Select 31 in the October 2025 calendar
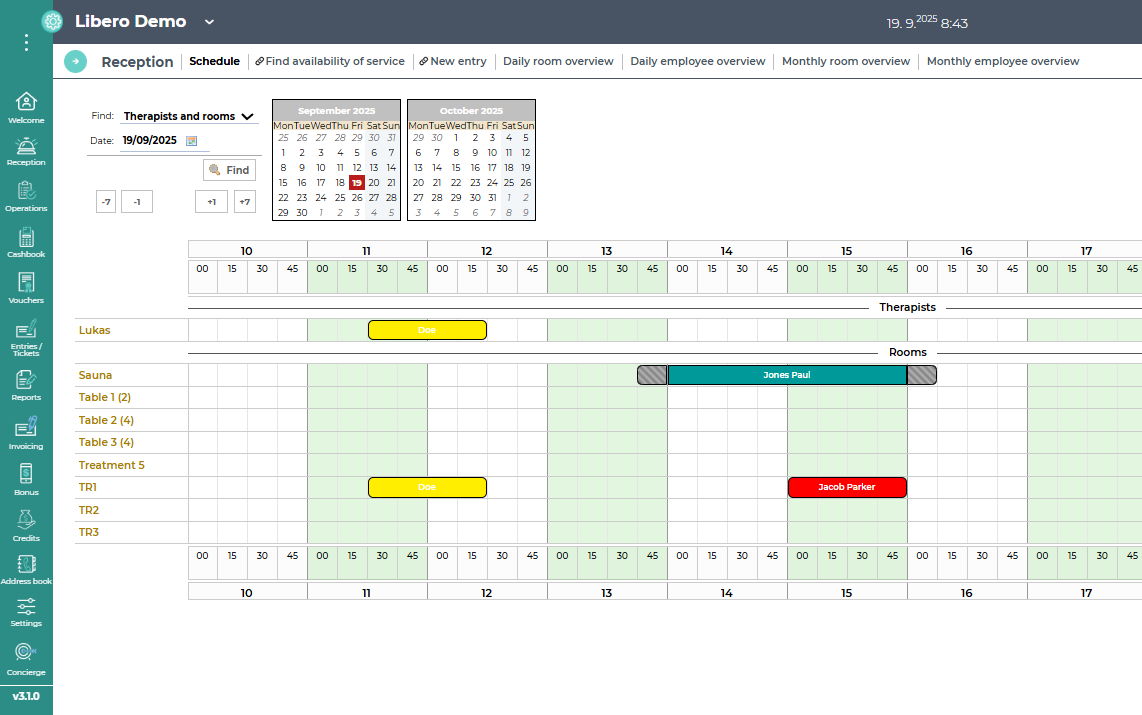This screenshot has height=715, width=1142. (x=492, y=197)
